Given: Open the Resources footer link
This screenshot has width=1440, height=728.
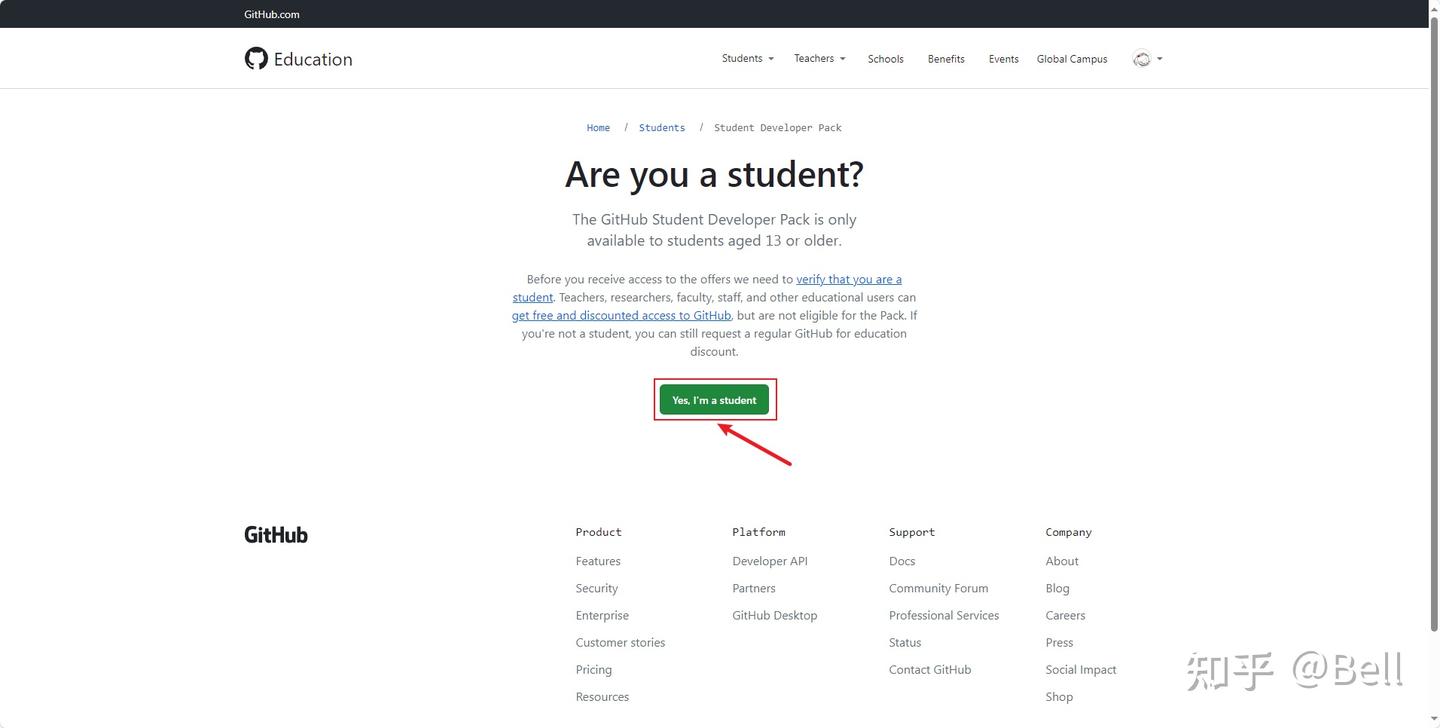Looking at the screenshot, I should pyautogui.click(x=602, y=696).
